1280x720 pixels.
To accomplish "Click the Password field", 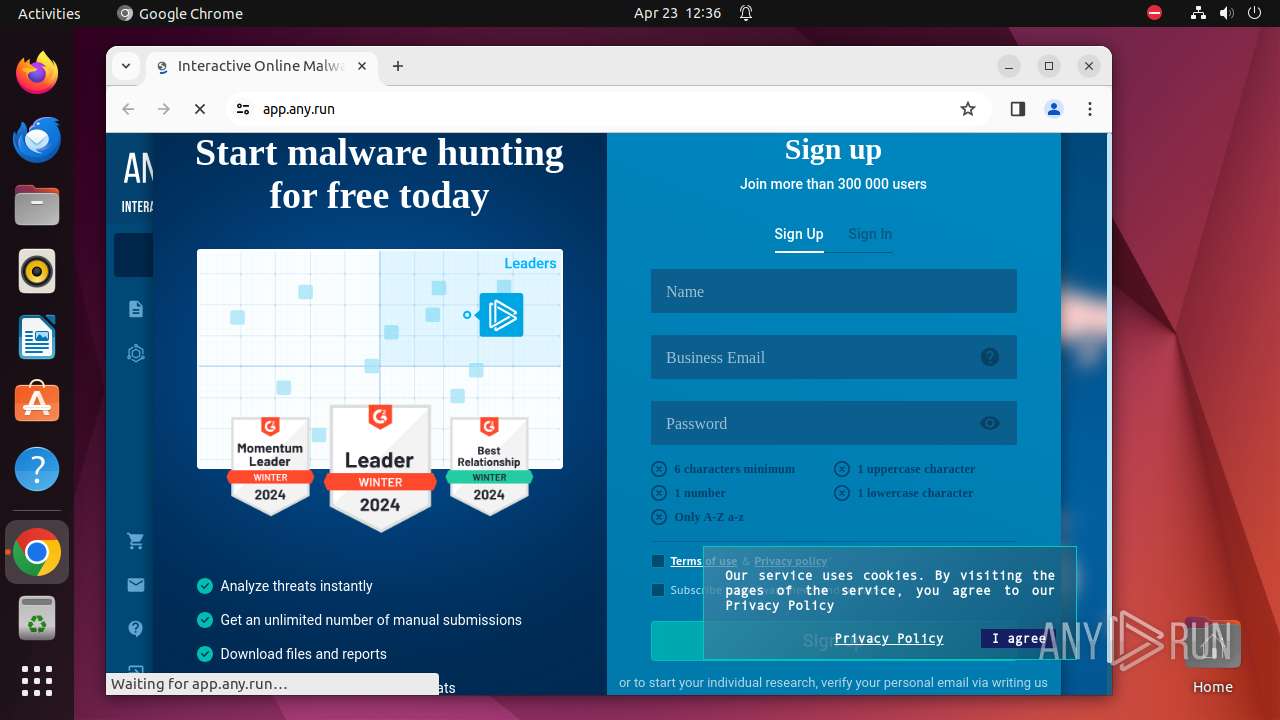I will click(834, 423).
